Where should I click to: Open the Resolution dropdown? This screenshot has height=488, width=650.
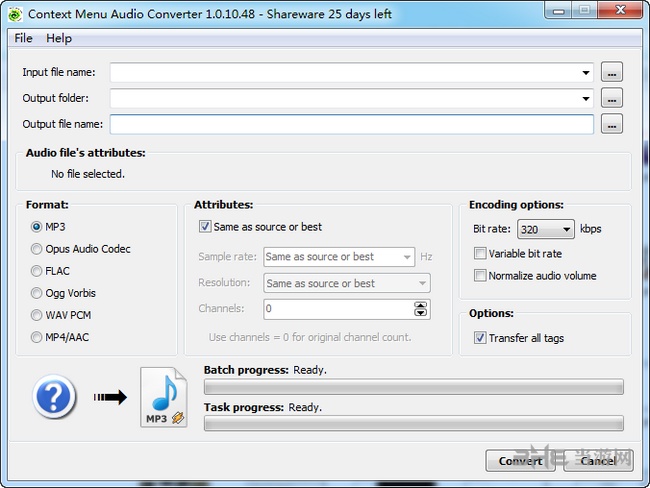coord(347,283)
